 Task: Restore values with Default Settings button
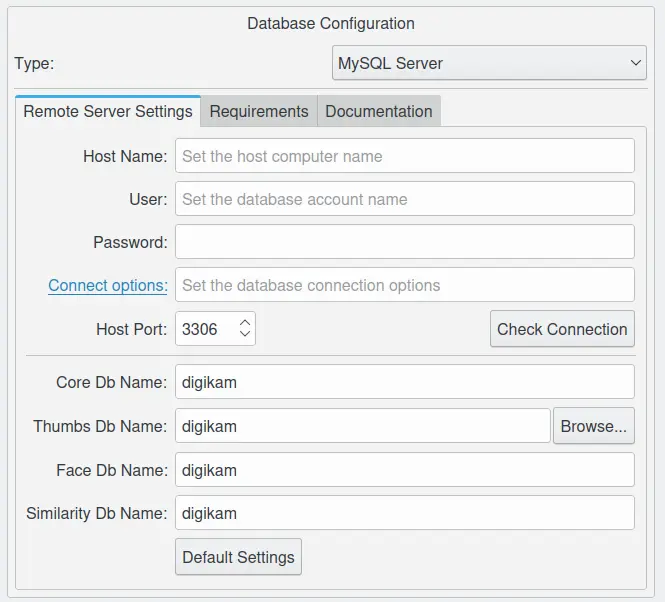[238, 557]
